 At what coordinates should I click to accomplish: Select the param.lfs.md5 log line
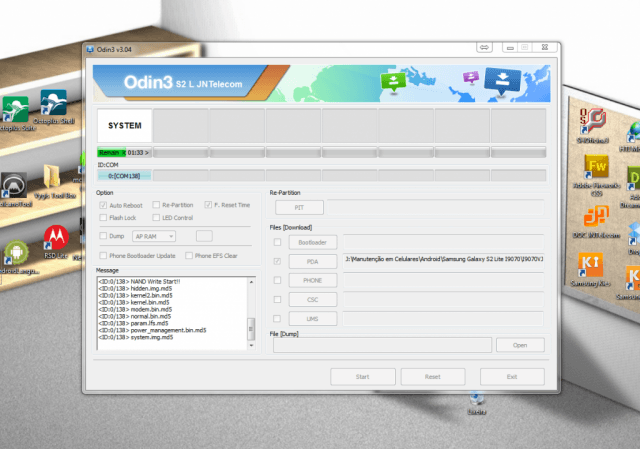pos(133,323)
